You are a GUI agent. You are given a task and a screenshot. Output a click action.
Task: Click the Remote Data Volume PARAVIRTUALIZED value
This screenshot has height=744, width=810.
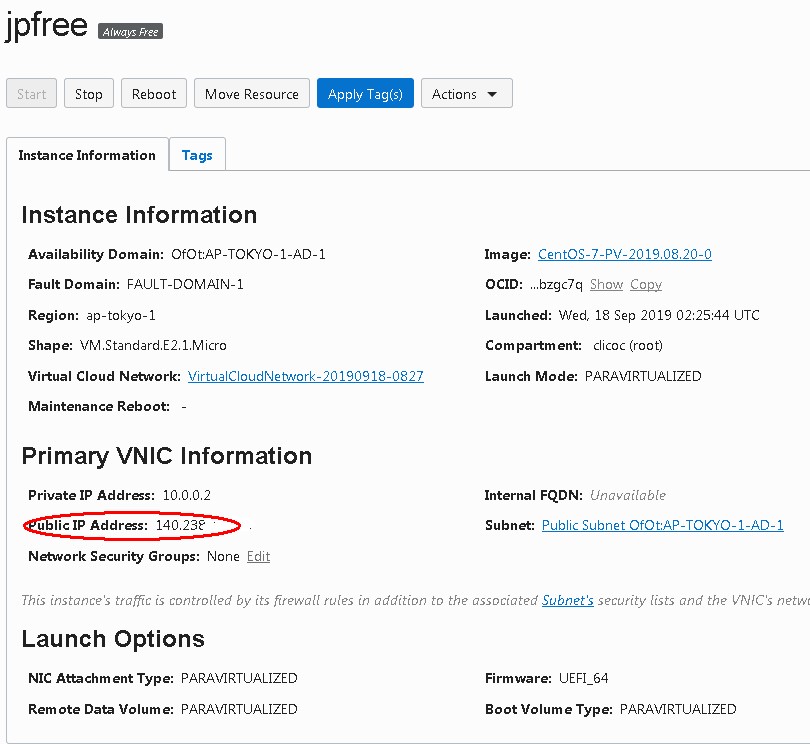(239, 709)
